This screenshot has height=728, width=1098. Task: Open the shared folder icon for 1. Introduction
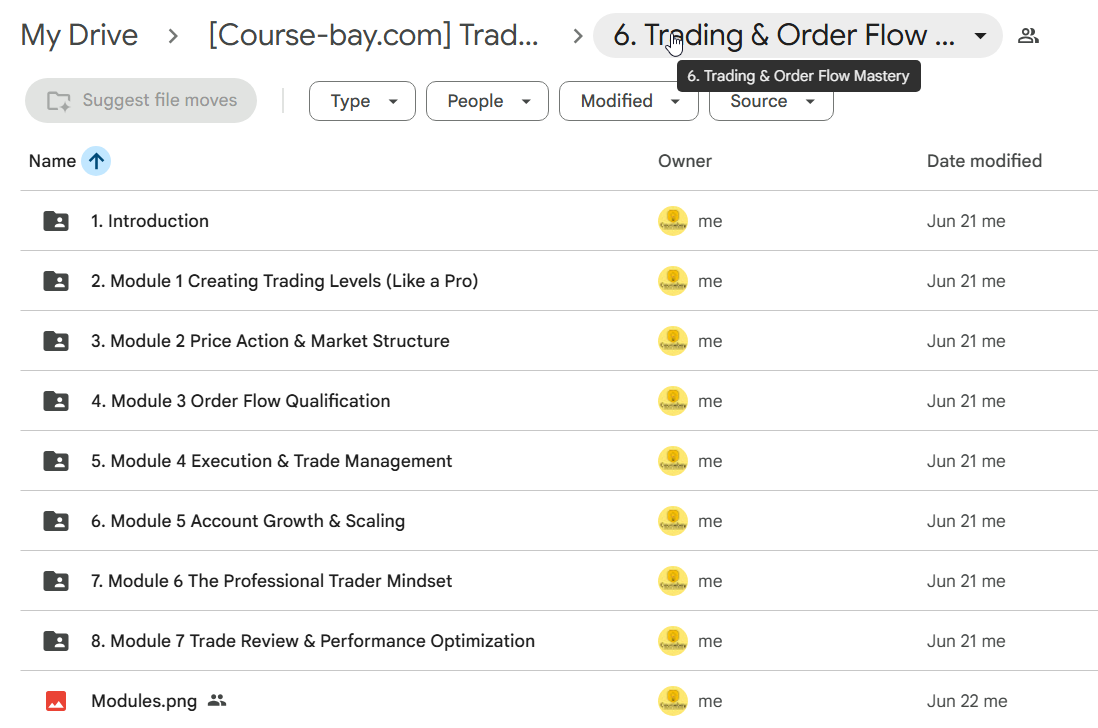pos(56,221)
